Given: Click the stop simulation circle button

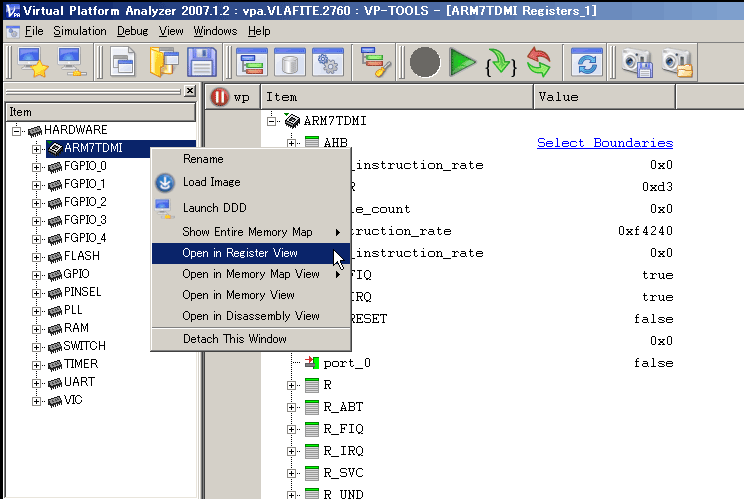Looking at the screenshot, I should (425, 62).
